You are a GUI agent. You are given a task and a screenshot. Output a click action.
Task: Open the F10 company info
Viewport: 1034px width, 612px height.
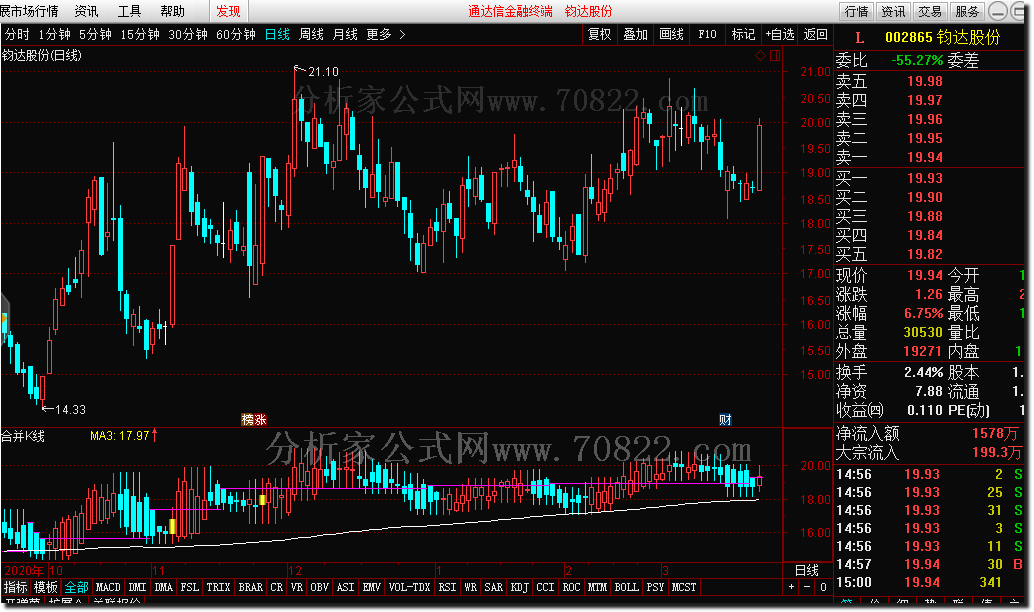pos(708,34)
